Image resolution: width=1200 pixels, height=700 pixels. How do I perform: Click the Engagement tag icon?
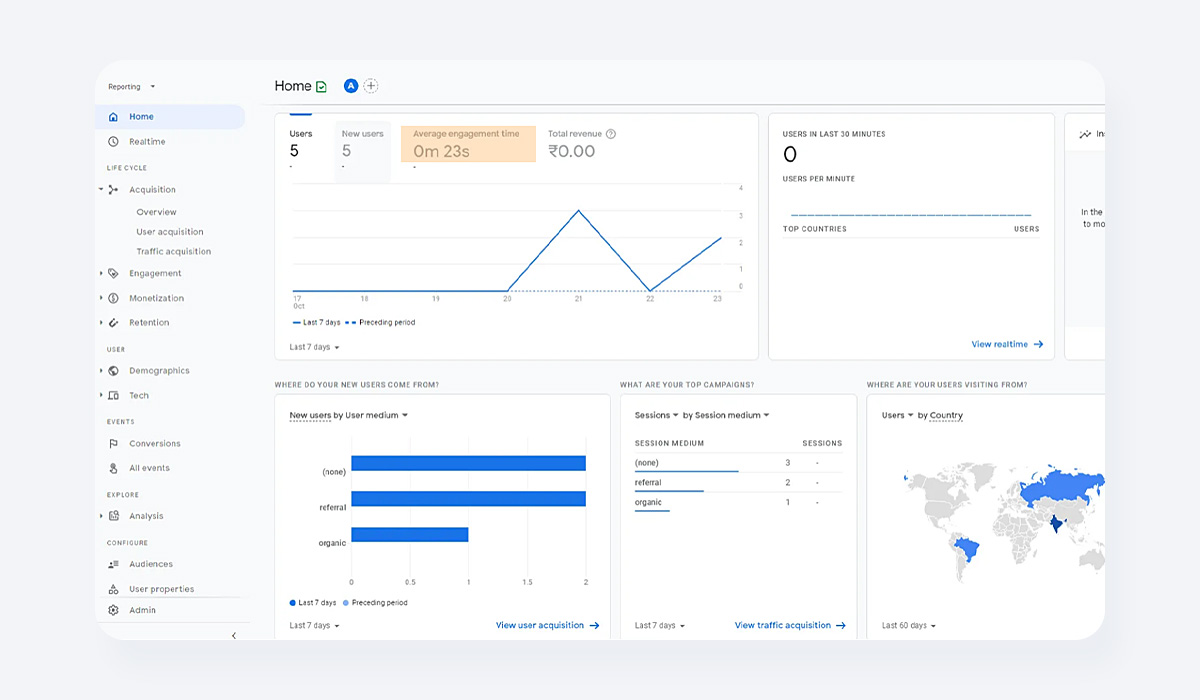click(x=113, y=273)
